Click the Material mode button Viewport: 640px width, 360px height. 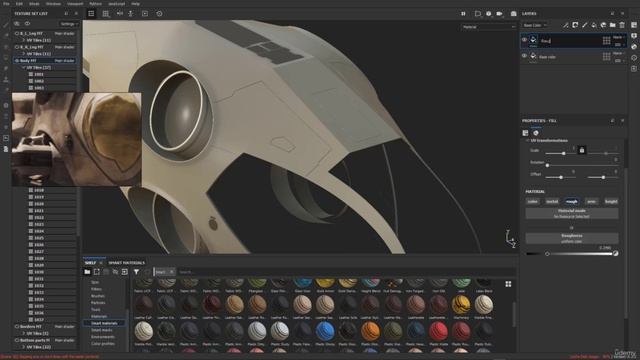point(572,213)
